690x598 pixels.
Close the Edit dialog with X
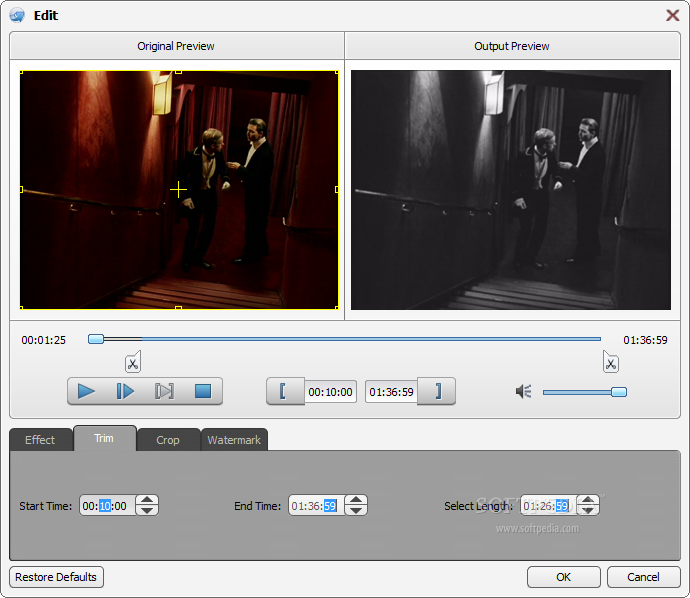tap(672, 15)
